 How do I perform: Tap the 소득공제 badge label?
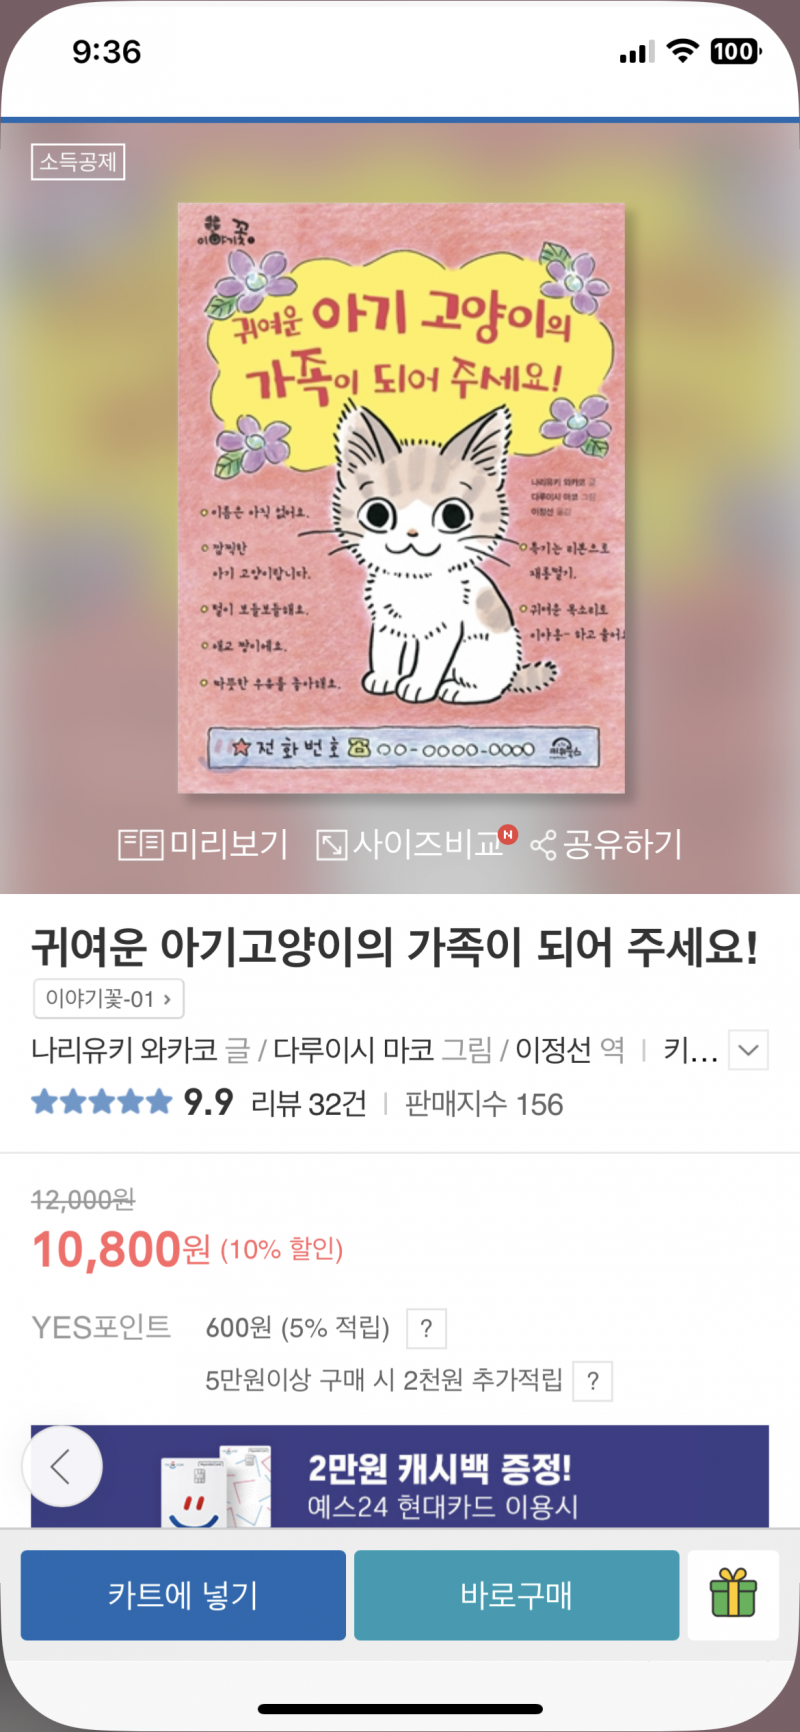click(78, 162)
